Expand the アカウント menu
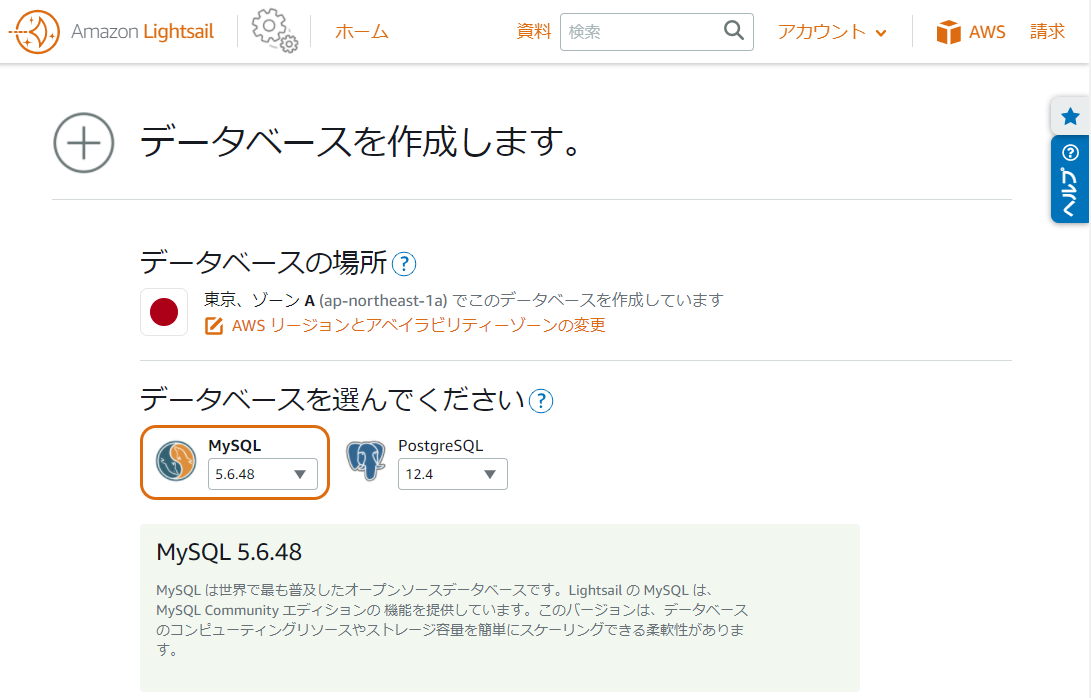The image size is (1091, 698). (832, 32)
